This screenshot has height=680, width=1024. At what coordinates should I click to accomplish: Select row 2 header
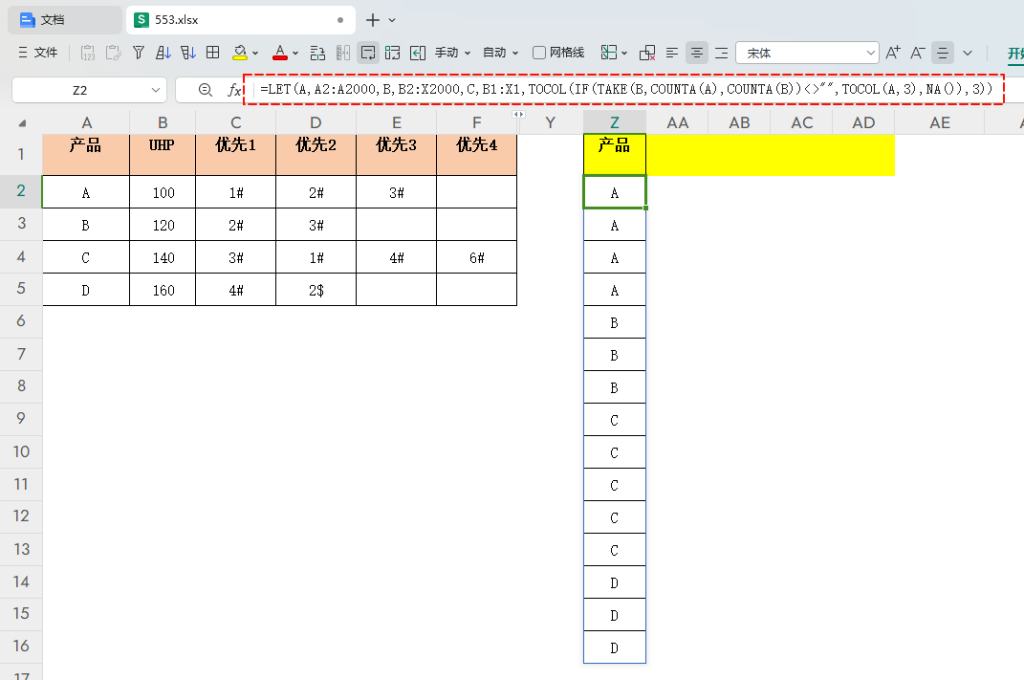pos(21,191)
